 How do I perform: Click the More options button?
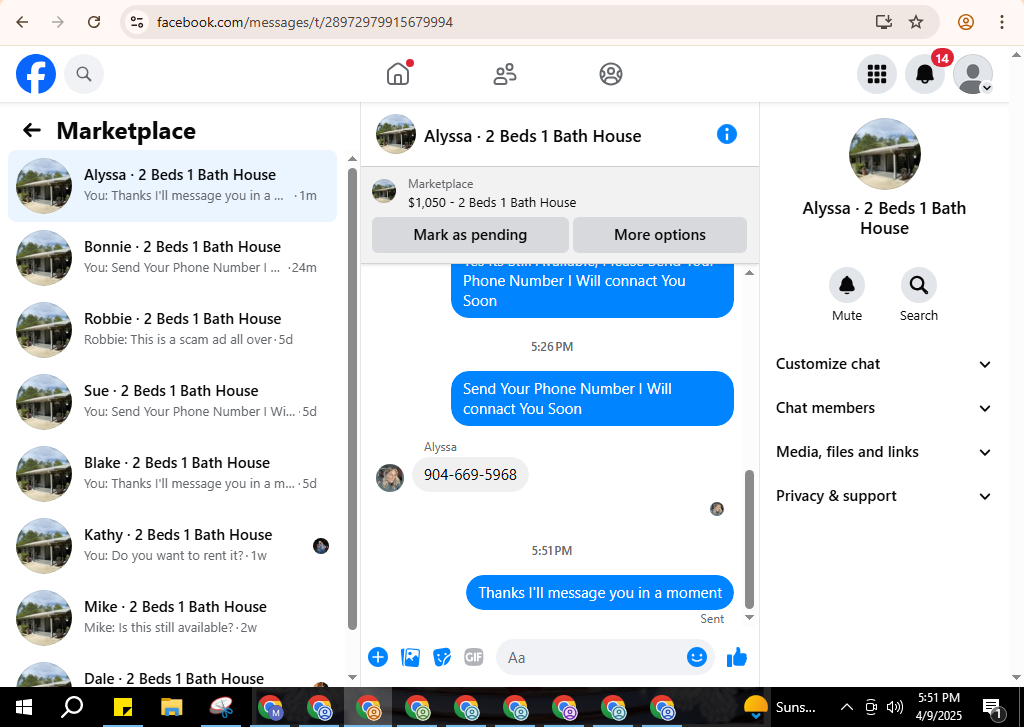(x=660, y=235)
